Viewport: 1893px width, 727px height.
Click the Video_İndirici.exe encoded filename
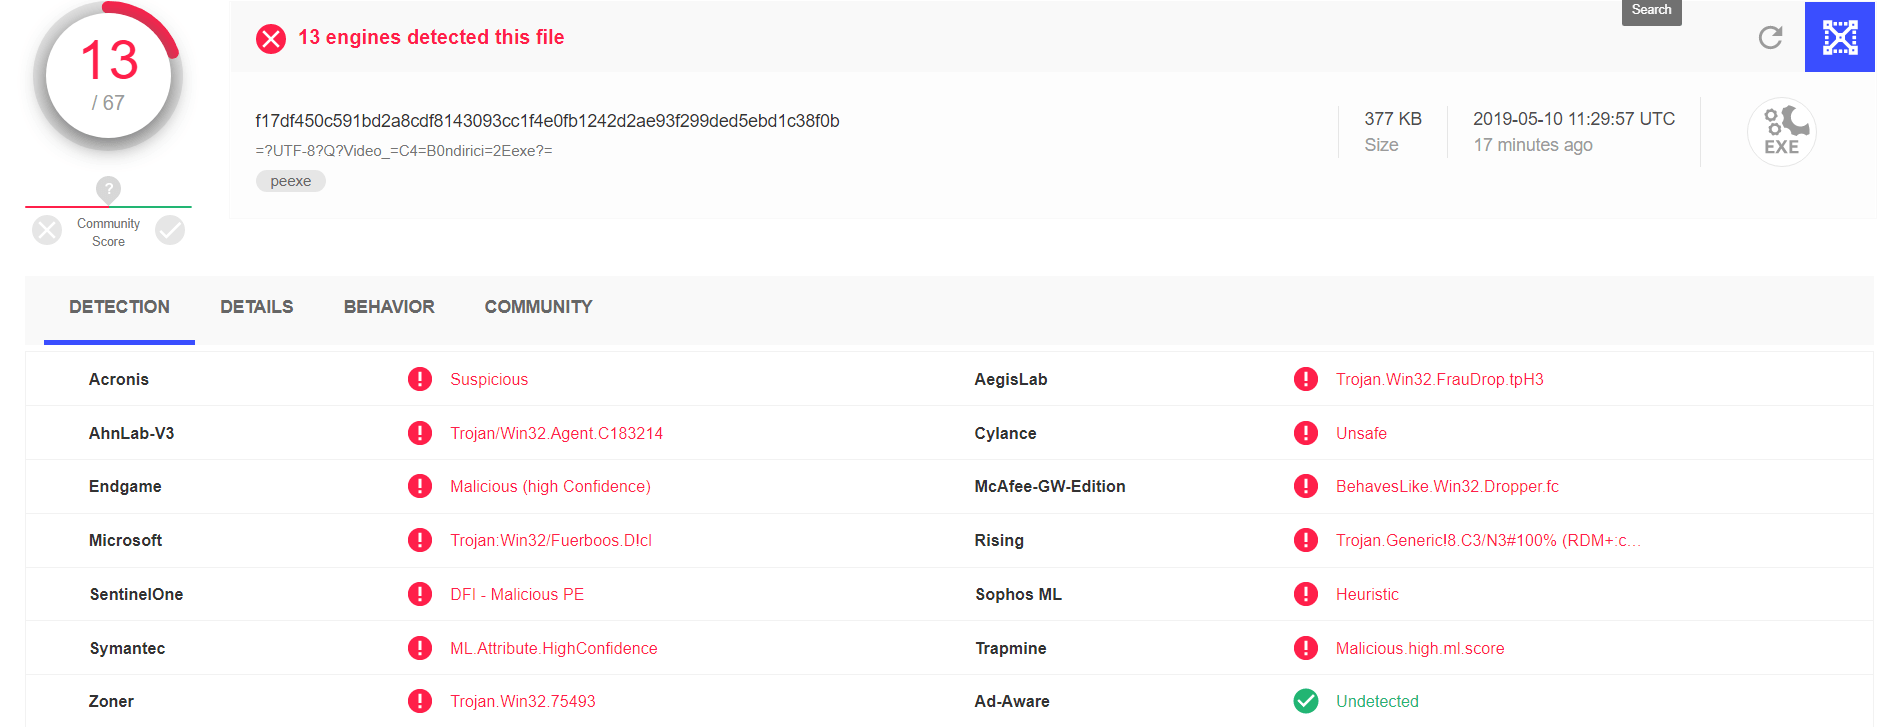pyautogui.click(x=404, y=151)
